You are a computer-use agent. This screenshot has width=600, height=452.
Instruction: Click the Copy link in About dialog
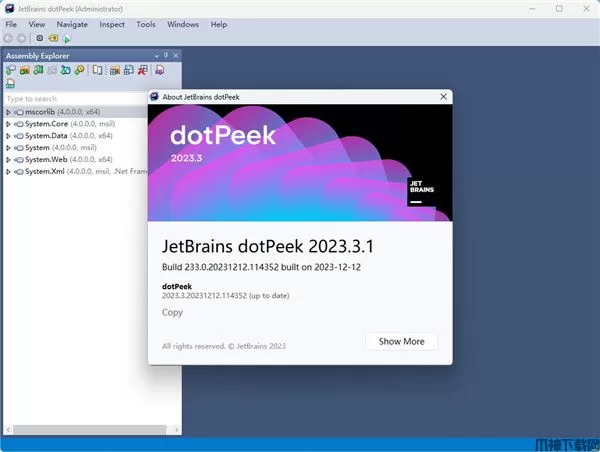click(x=172, y=312)
